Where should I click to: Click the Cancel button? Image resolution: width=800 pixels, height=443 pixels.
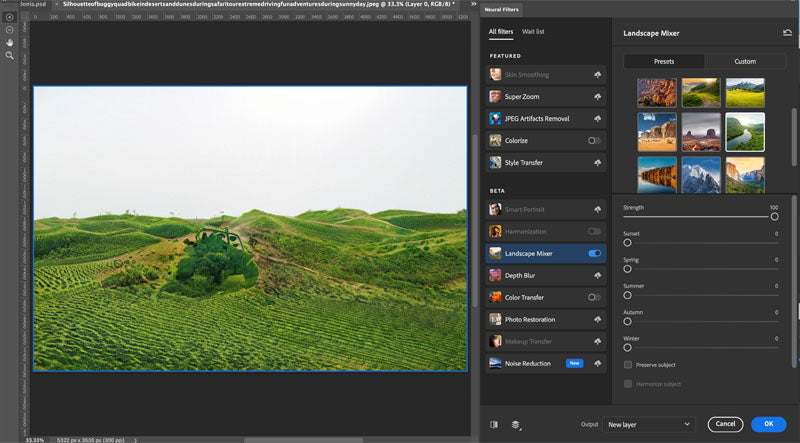pos(725,424)
